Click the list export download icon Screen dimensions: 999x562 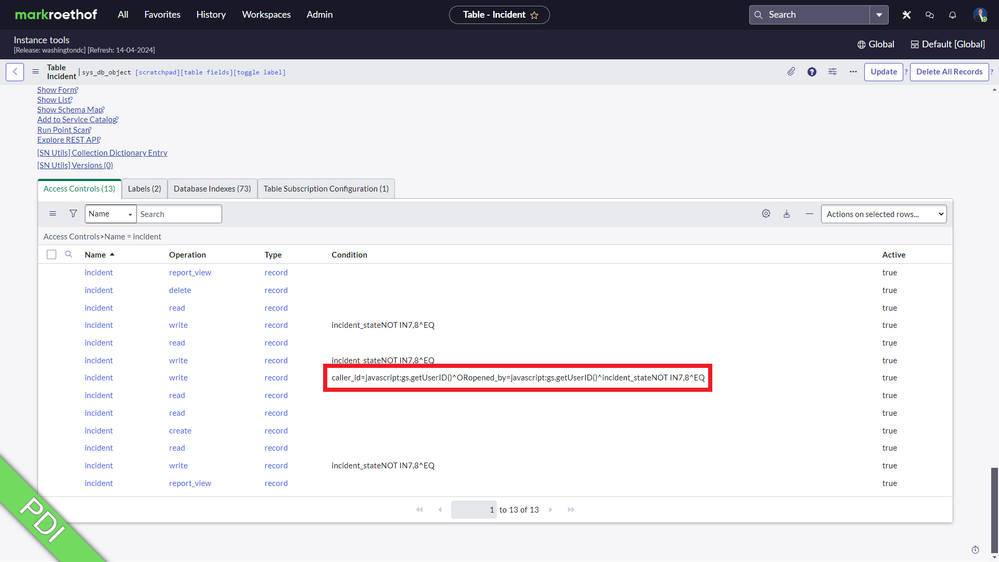tap(787, 214)
